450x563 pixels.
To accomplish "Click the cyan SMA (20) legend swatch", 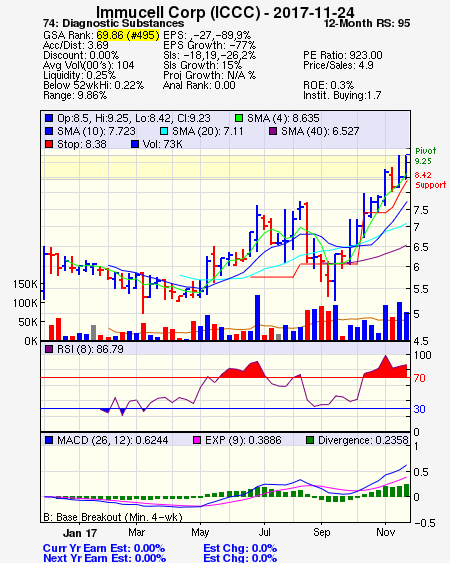I will (163, 131).
